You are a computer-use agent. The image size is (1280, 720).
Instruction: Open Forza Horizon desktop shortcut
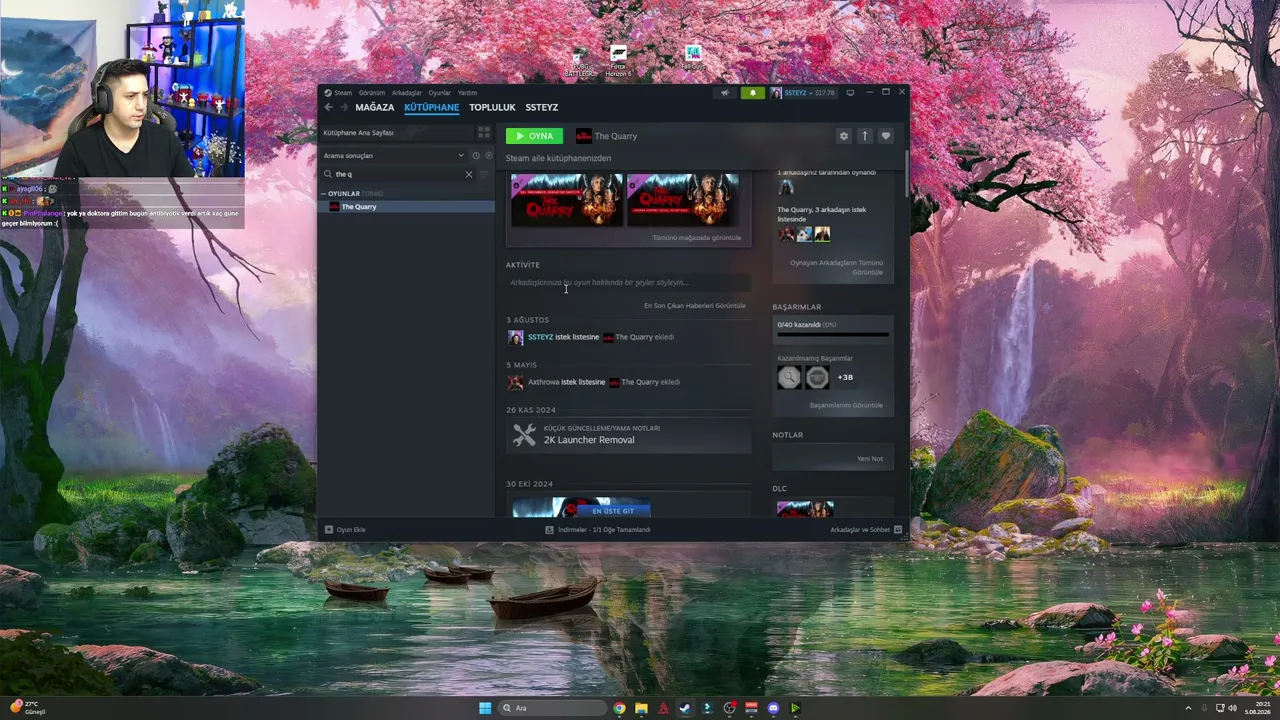pos(618,60)
